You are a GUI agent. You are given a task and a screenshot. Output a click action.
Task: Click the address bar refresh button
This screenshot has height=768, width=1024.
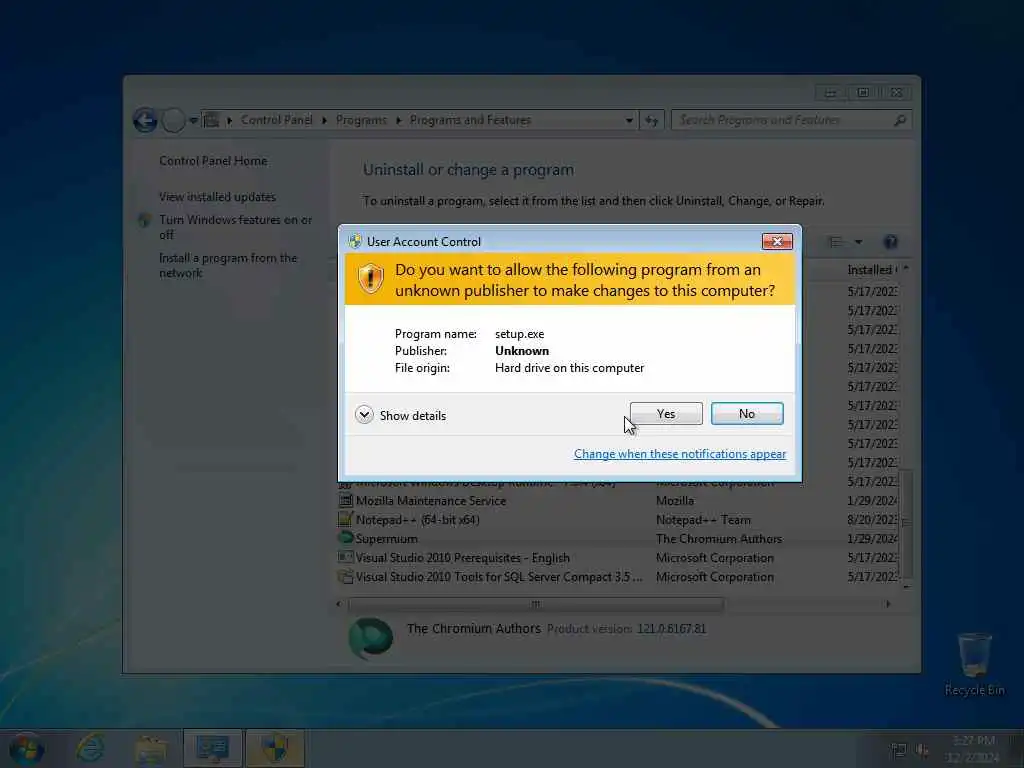(652, 121)
